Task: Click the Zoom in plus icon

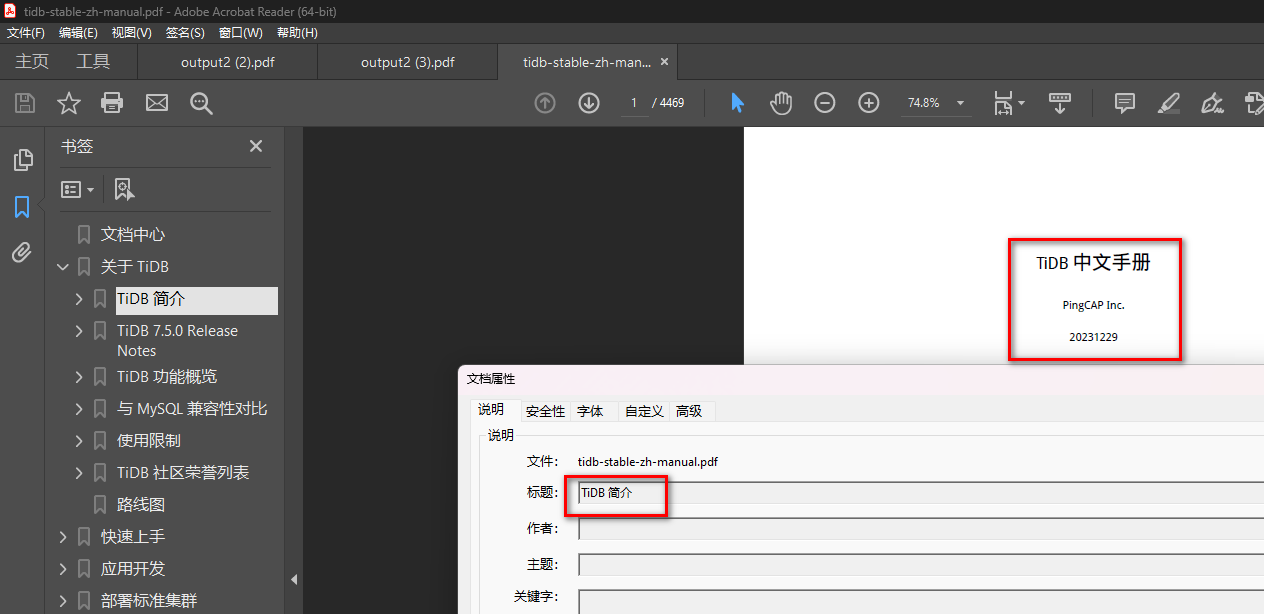Action: coord(869,103)
